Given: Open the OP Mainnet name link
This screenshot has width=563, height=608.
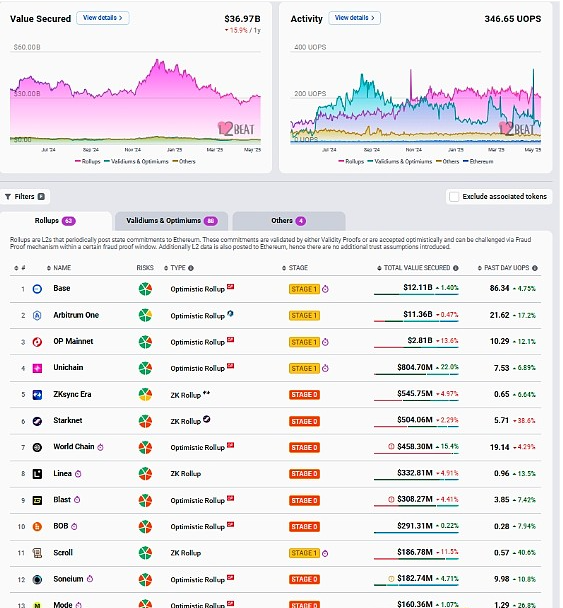Looking at the screenshot, I should coord(73,342).
